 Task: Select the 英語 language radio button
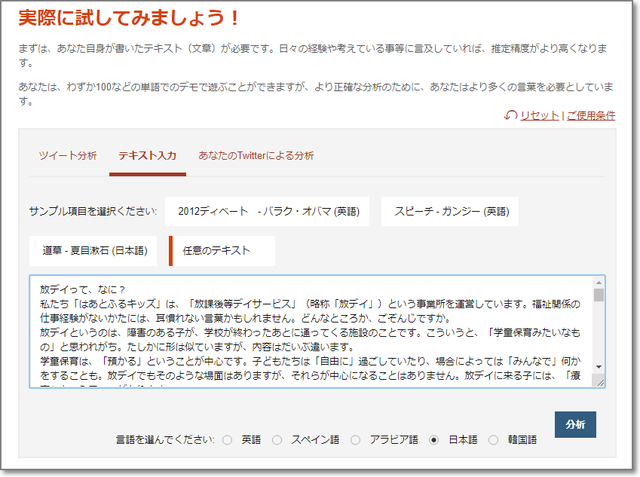[227, 440]
